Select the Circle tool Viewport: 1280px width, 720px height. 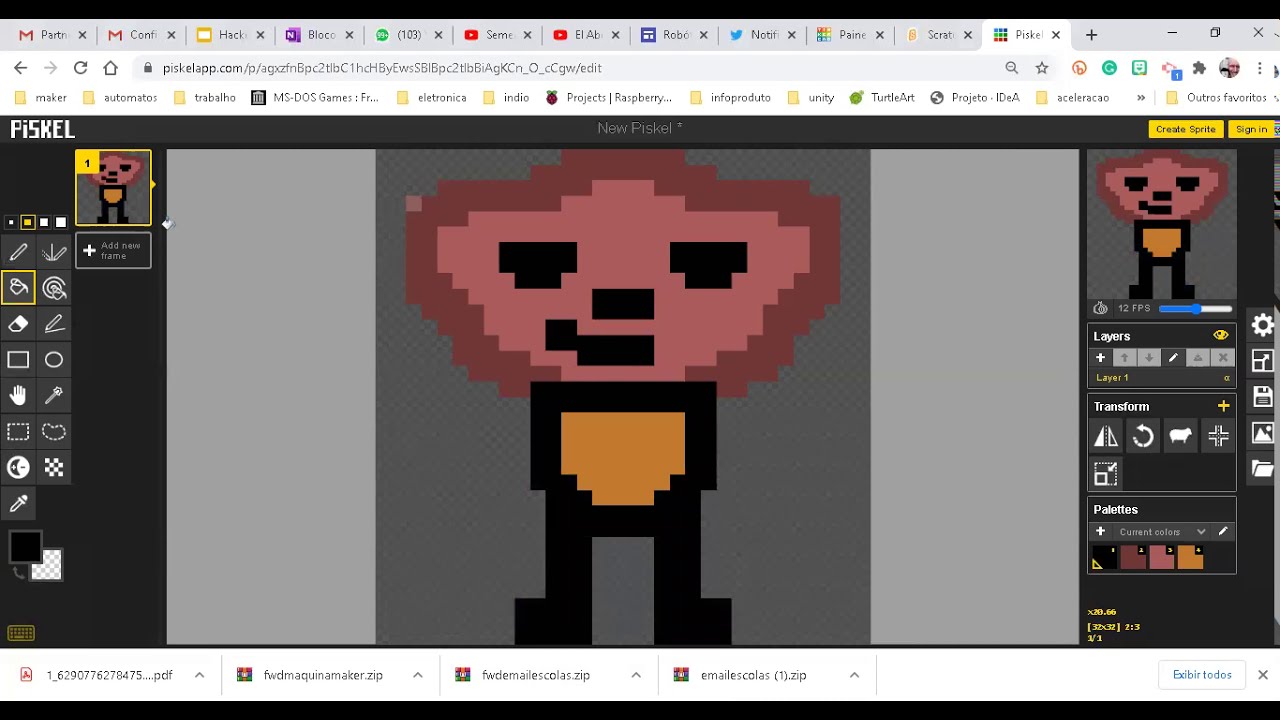(x=54, y=360)
